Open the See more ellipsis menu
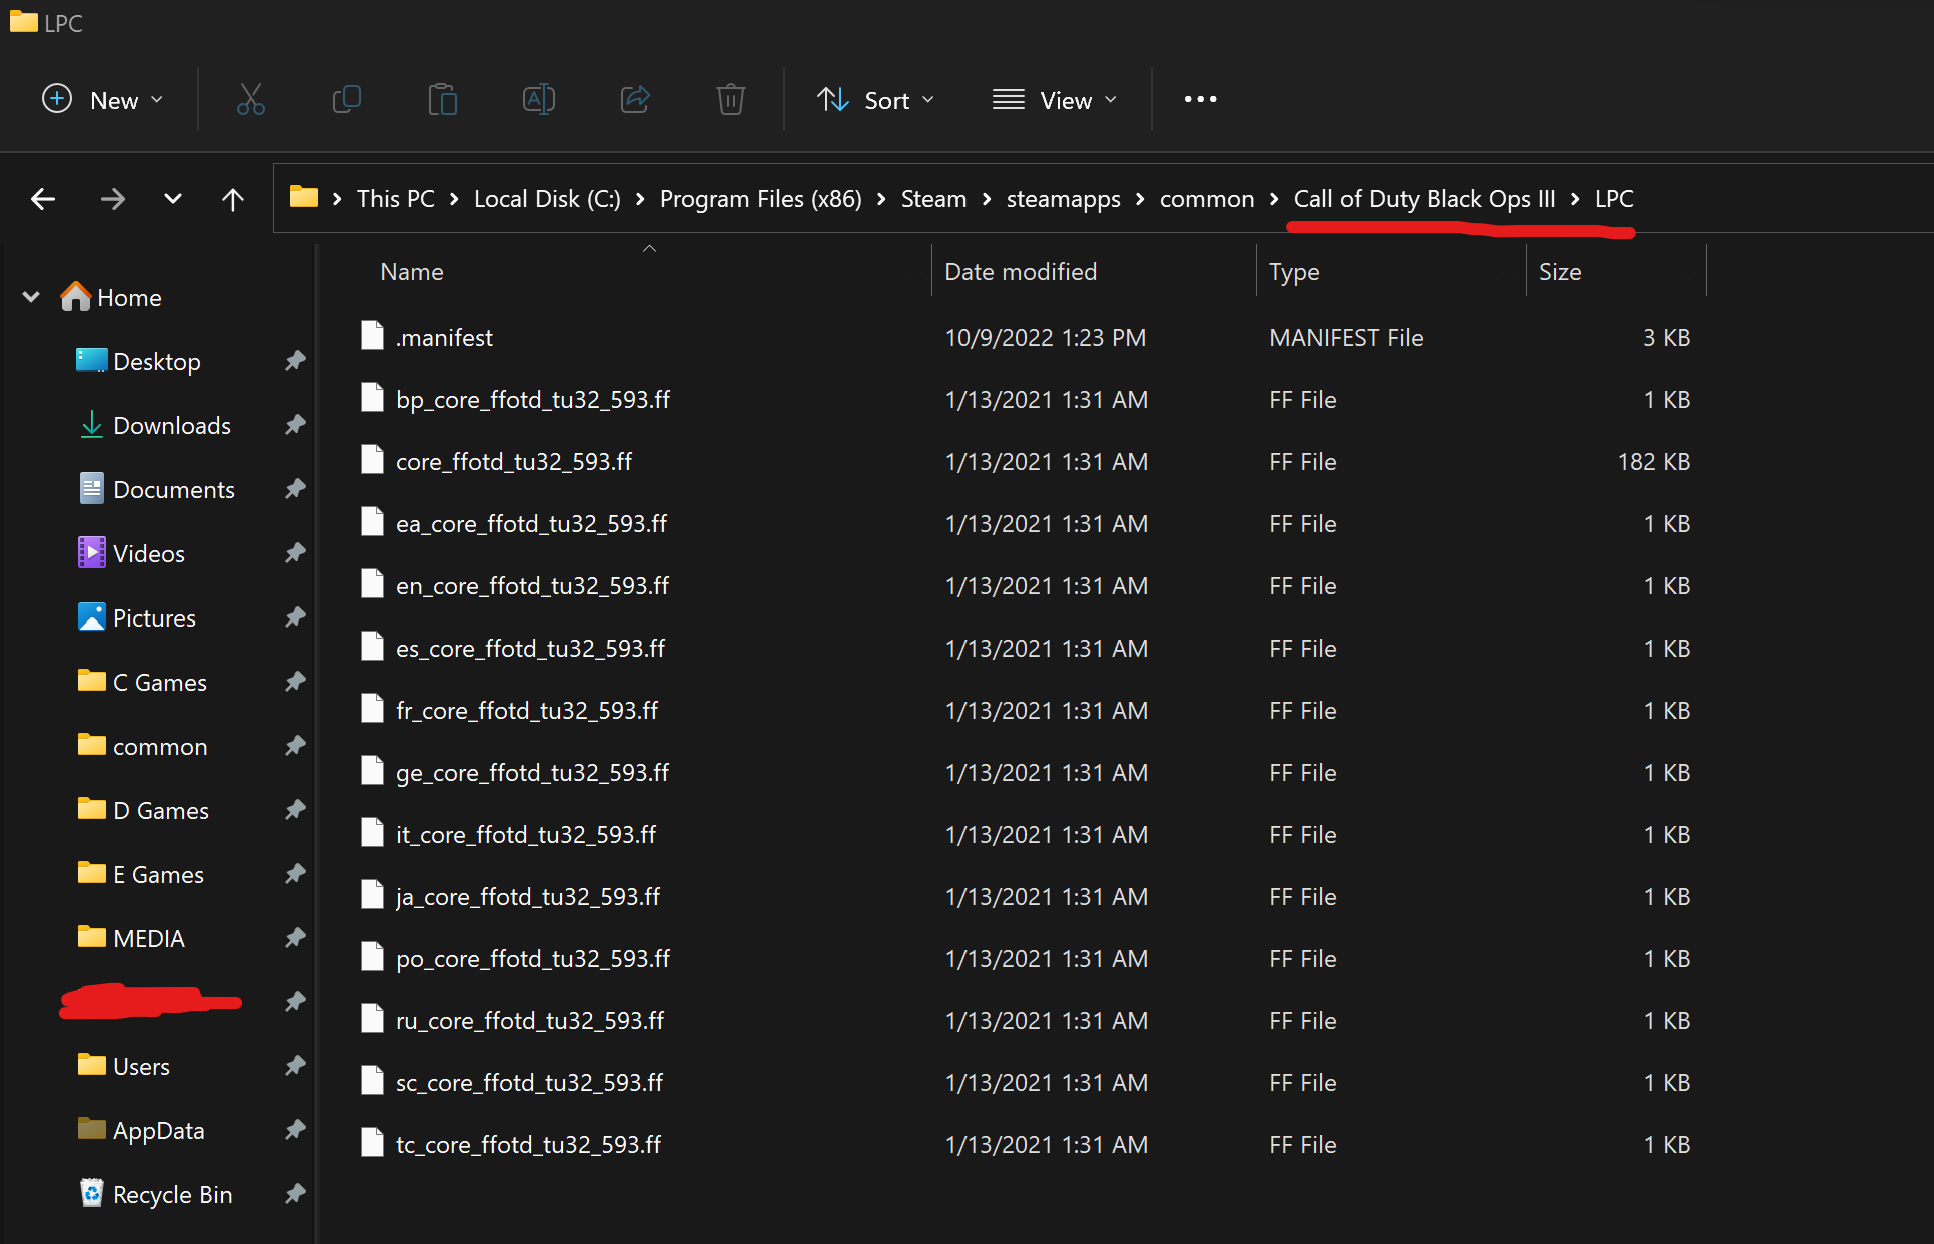Screen dimensions: 1934x1244 (x=1200, y=100)
